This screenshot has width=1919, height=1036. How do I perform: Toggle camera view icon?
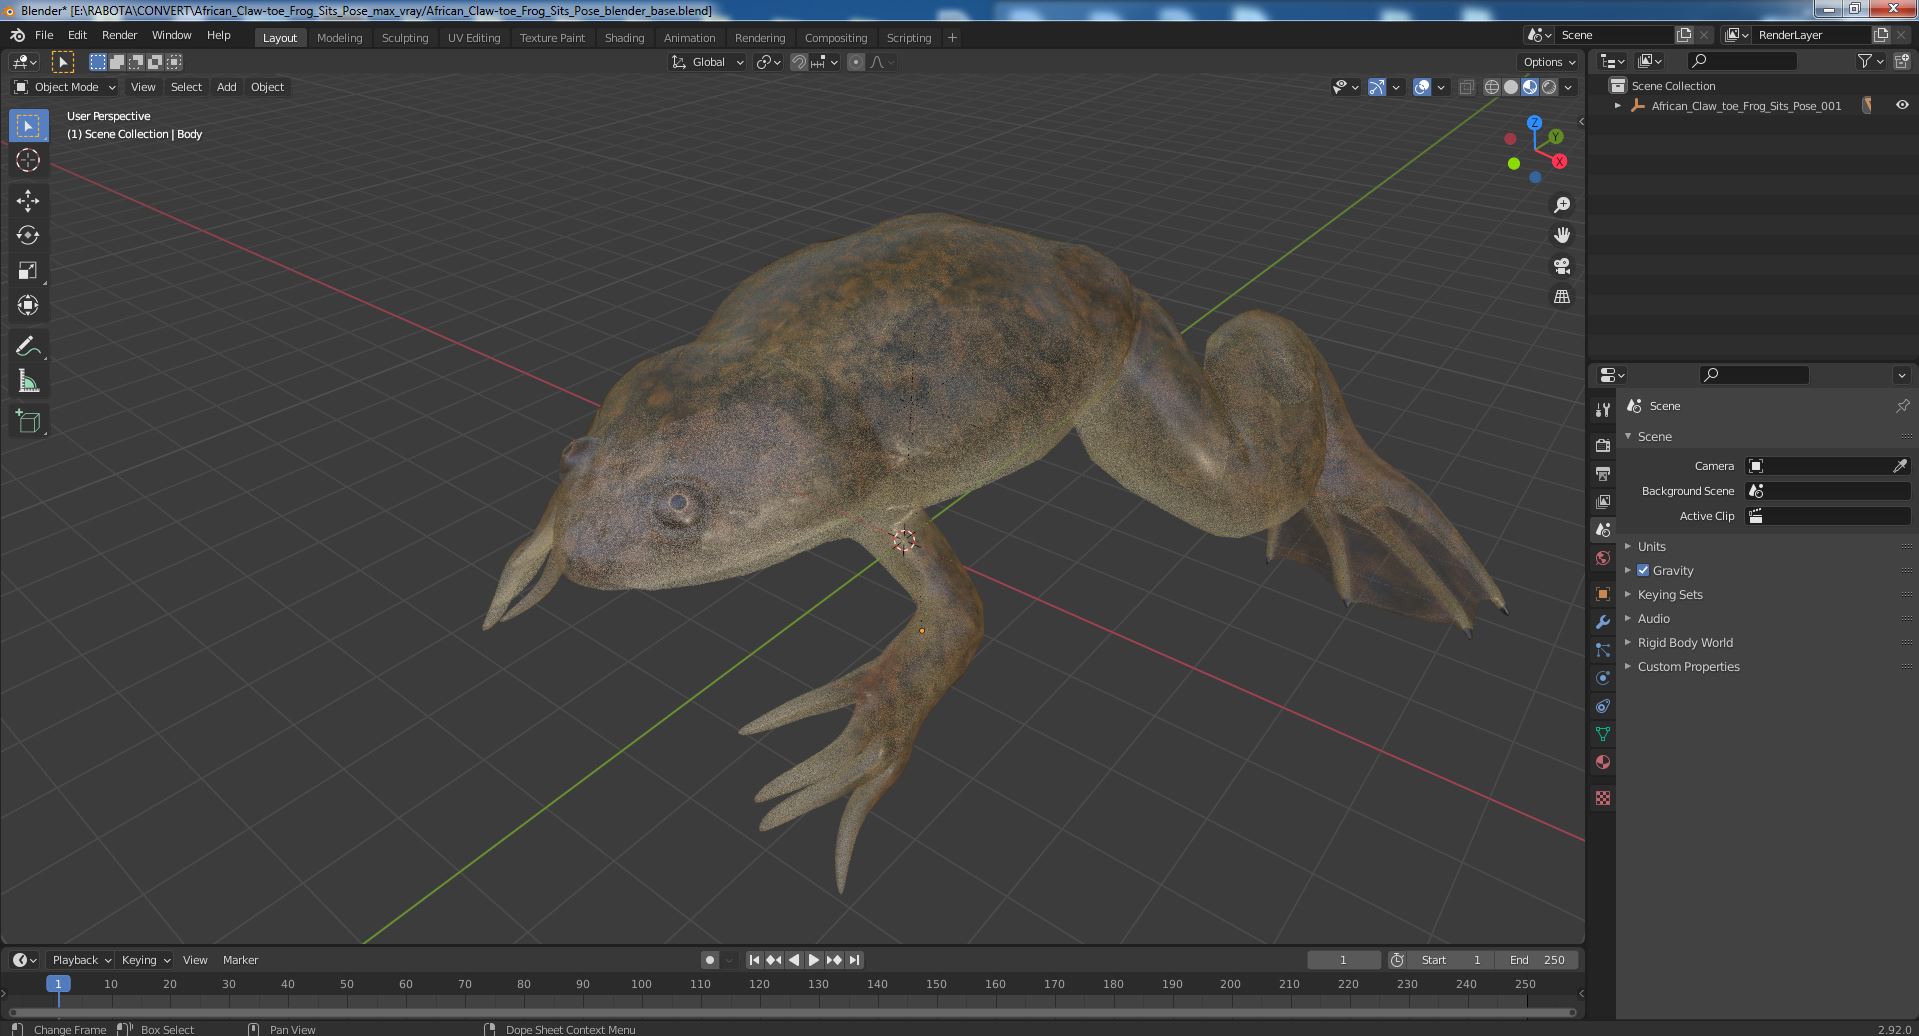coord(1561,266)
